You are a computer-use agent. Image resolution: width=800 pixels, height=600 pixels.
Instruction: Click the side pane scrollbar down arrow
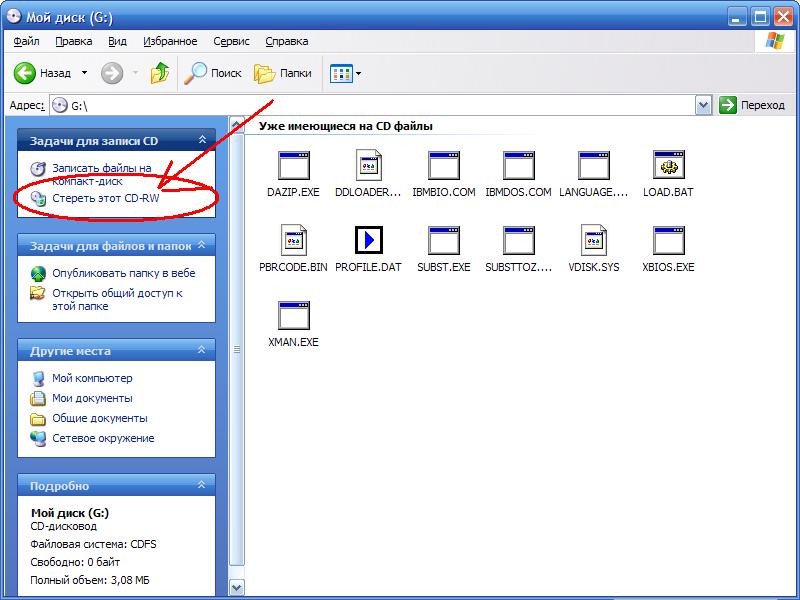click(237, 588)
